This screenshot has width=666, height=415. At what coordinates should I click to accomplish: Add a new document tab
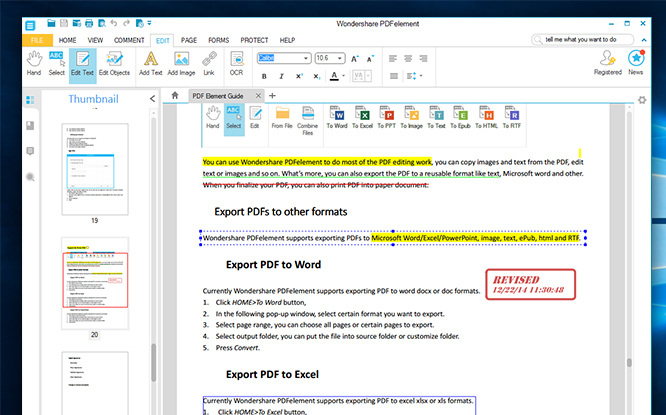pyautogui.click(x=272, y=96)
